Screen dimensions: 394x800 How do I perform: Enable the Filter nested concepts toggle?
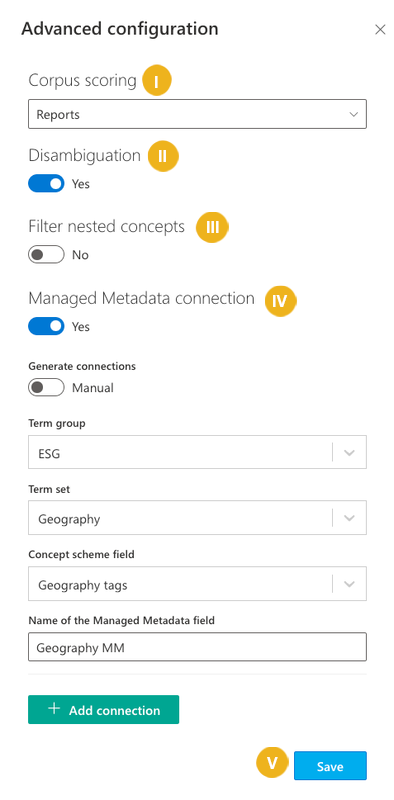[x=46, y=255]
